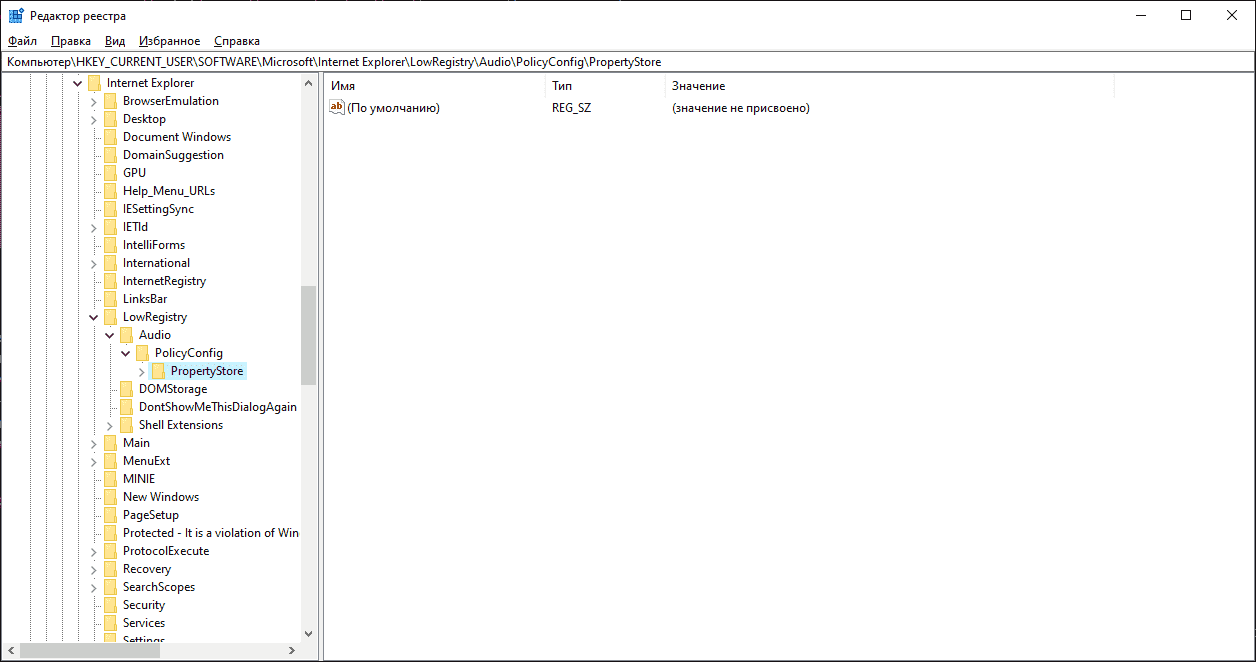Screen dimensions: 1256x662
Task: Open the Справка menu
Action: (x=237, y=41)
